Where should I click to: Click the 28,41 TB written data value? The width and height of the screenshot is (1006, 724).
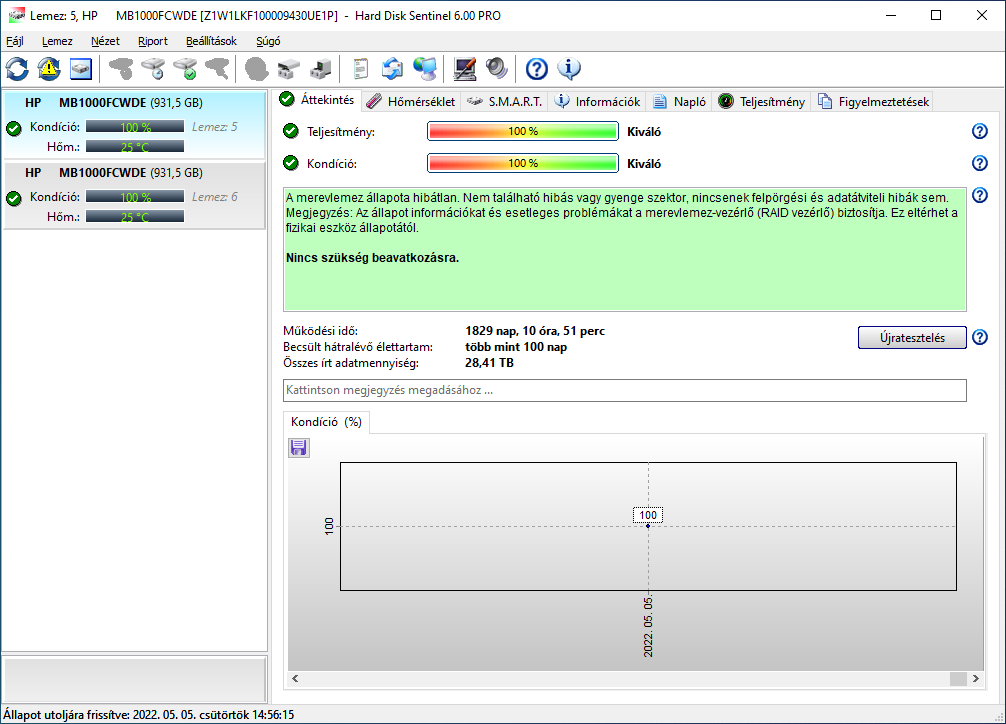[x=490, y=363]
